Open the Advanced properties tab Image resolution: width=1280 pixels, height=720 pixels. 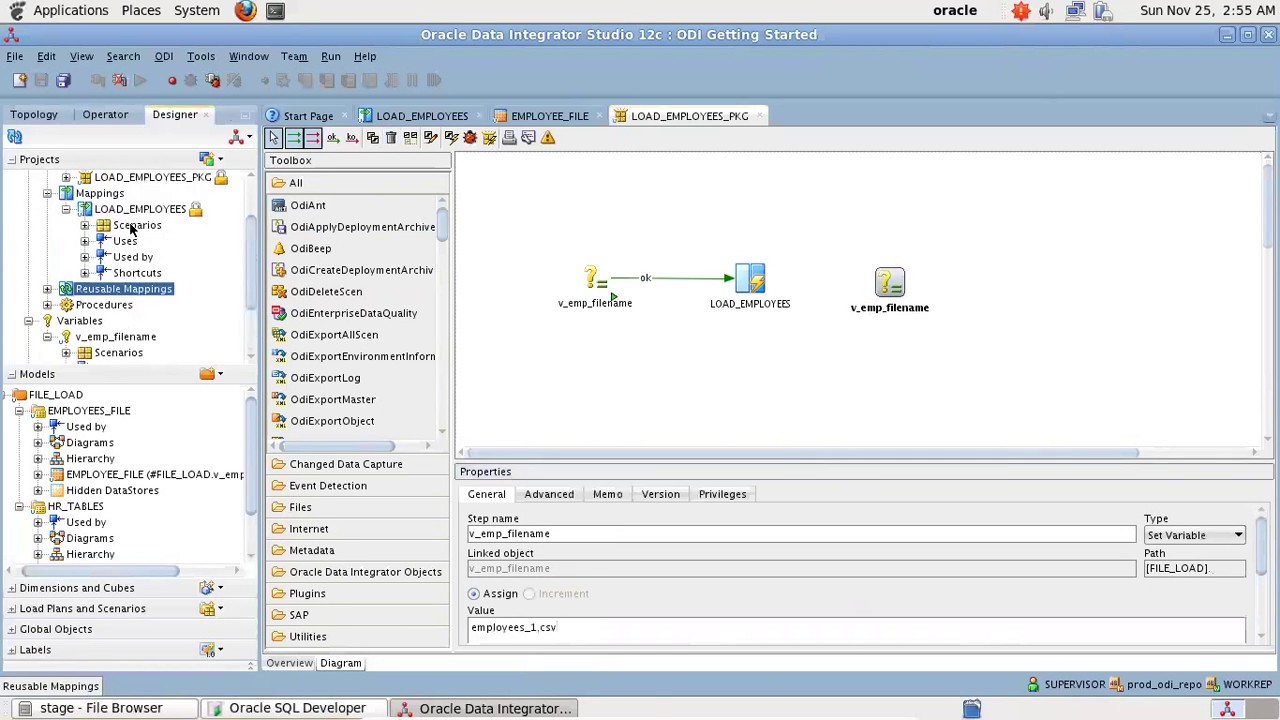tap(549, 494)
